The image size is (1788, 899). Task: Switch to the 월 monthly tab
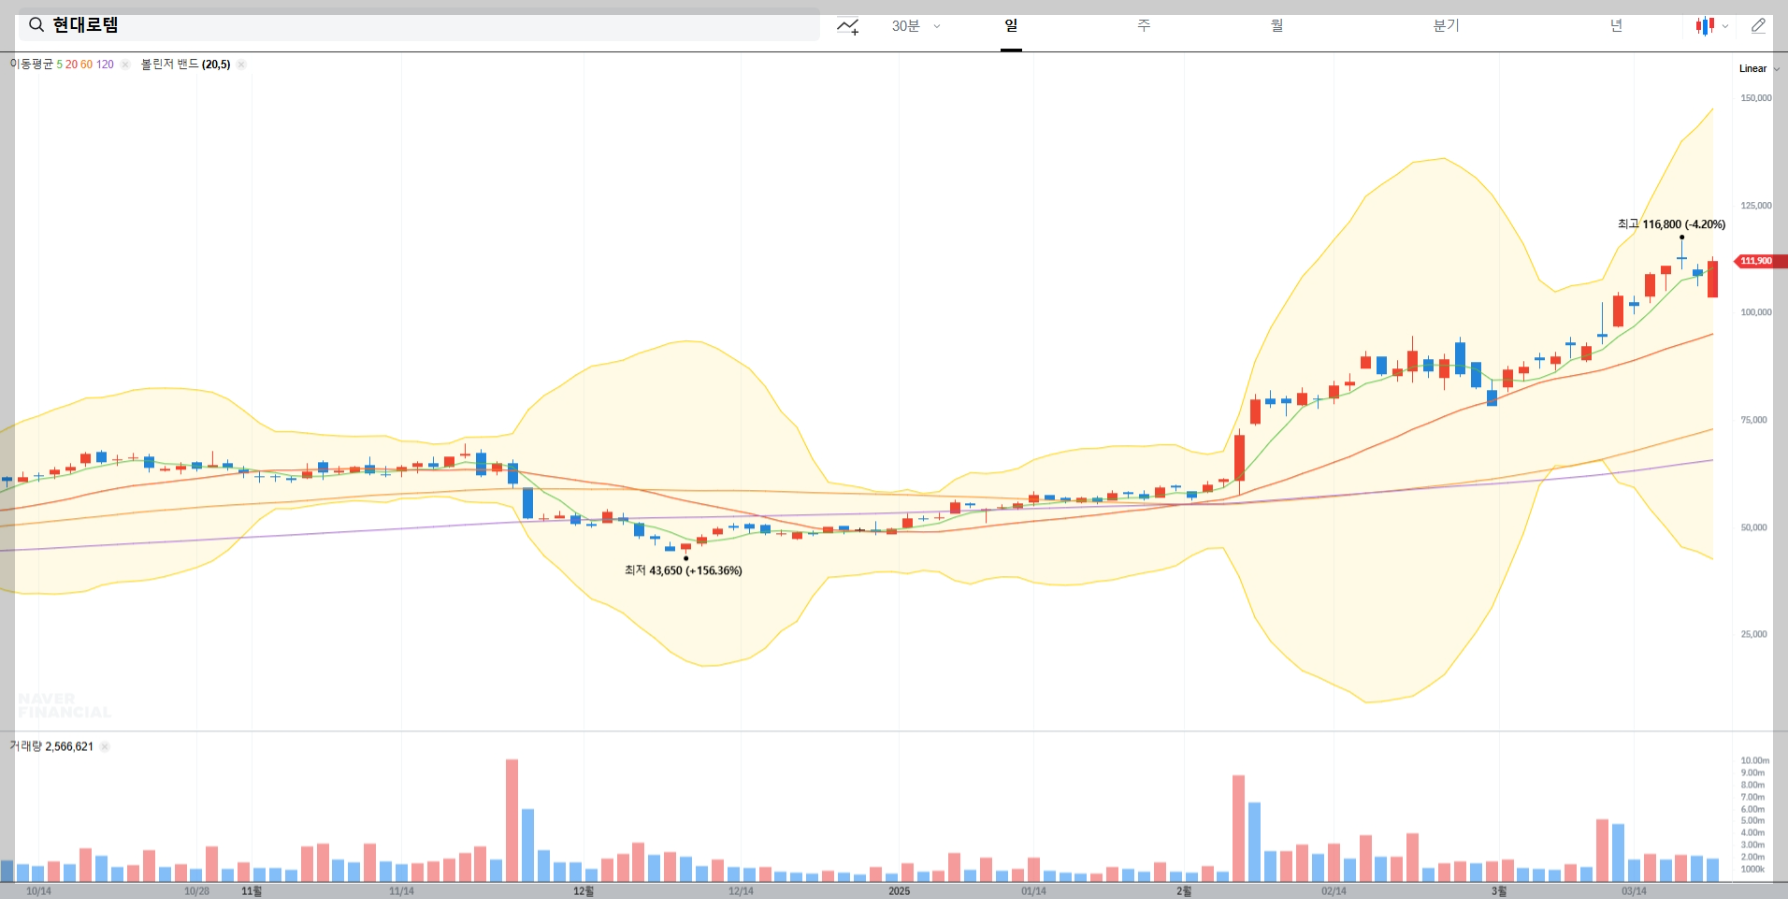1277,26
